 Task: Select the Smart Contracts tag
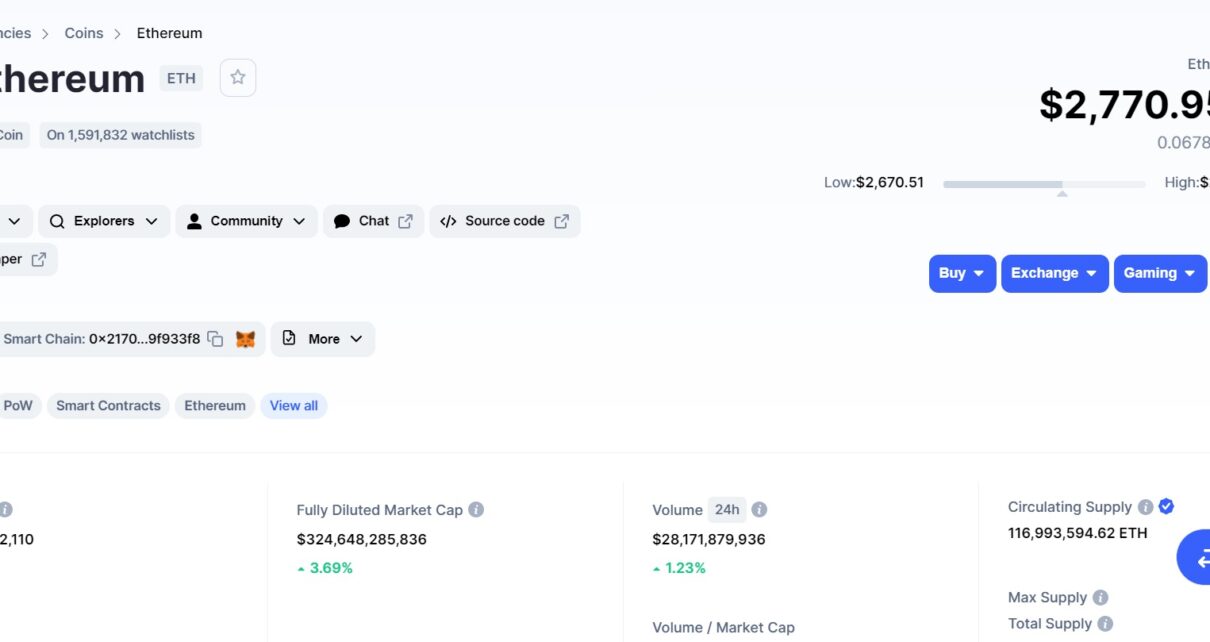click(x=108, y=406)
